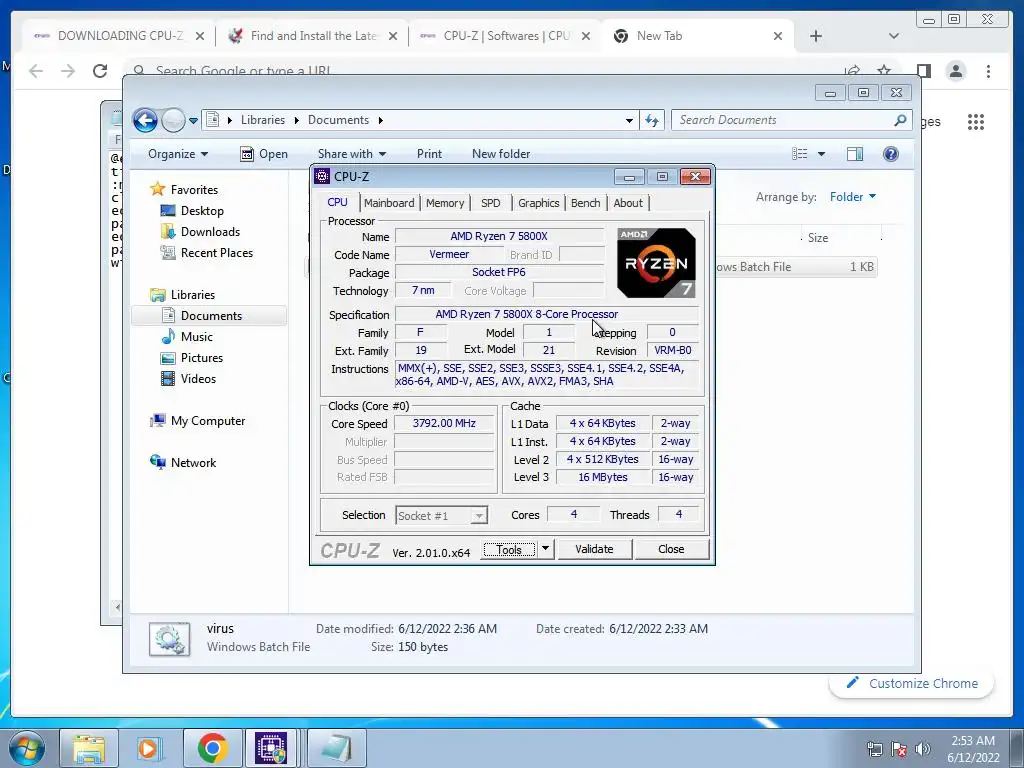Click the change view icon in Explorer
Viewport: 1024px width, 768px height.
(800, 154)
